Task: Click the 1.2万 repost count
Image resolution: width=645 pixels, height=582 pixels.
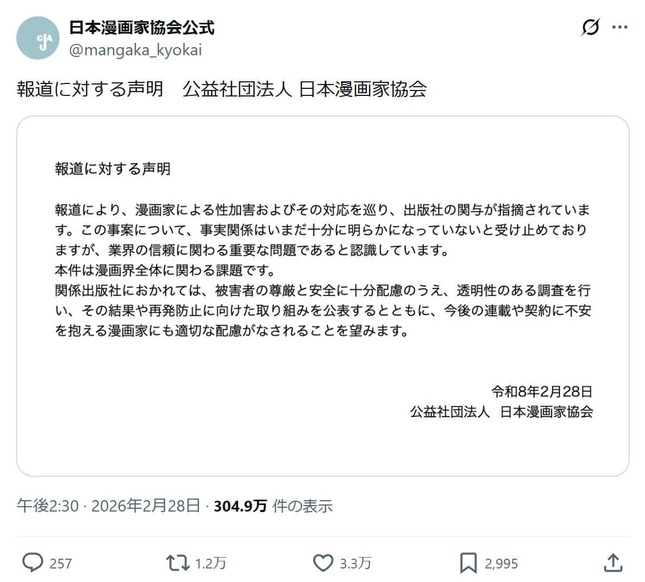Action: coord(210,564)
